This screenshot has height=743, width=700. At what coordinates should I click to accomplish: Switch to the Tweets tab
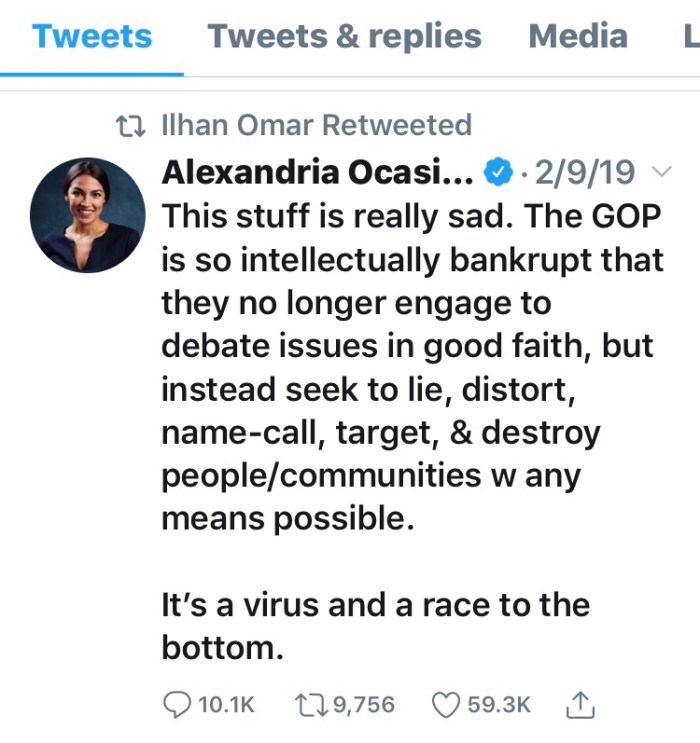click(x=92, y=37)
